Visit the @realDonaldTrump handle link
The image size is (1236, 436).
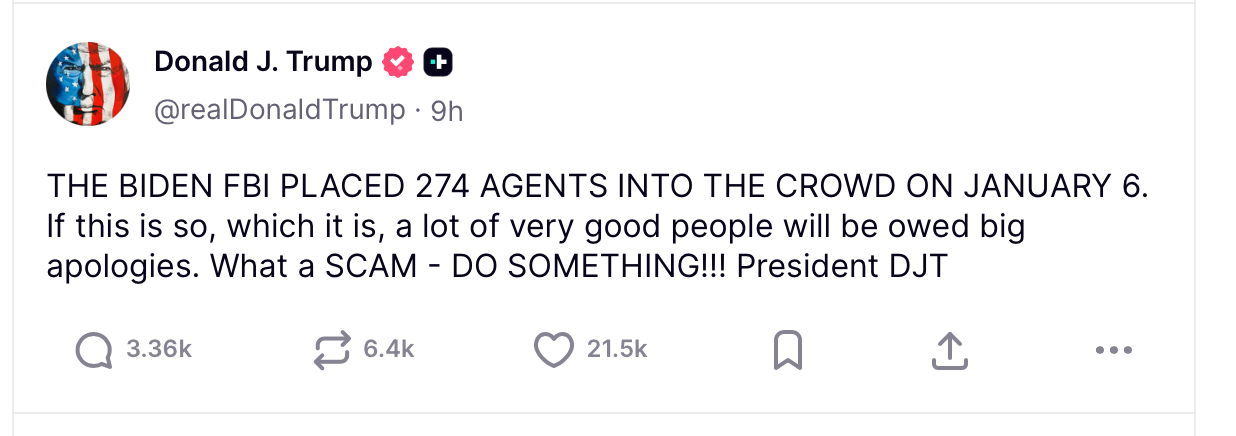279,110
